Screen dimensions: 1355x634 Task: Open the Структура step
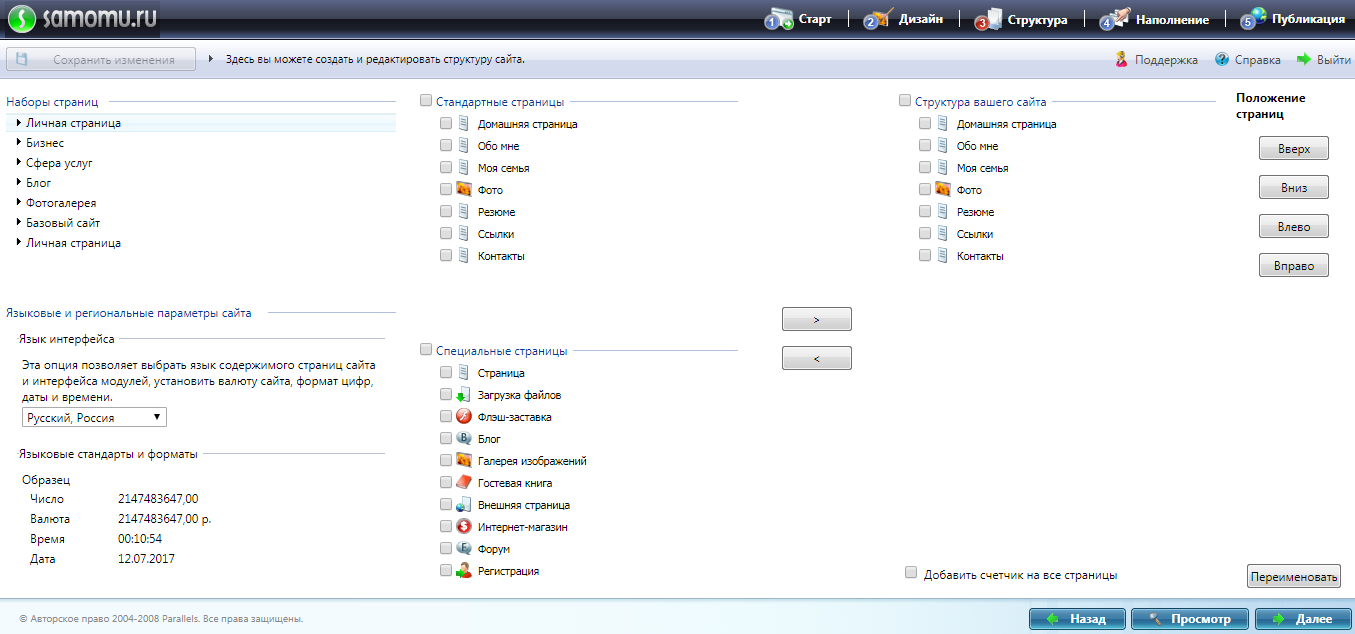click(1037, 19)
